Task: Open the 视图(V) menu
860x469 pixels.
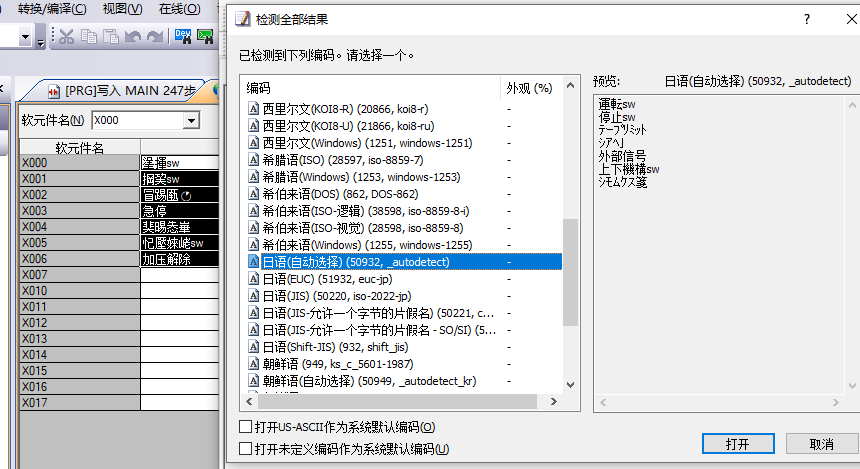Action: point(122,9)
